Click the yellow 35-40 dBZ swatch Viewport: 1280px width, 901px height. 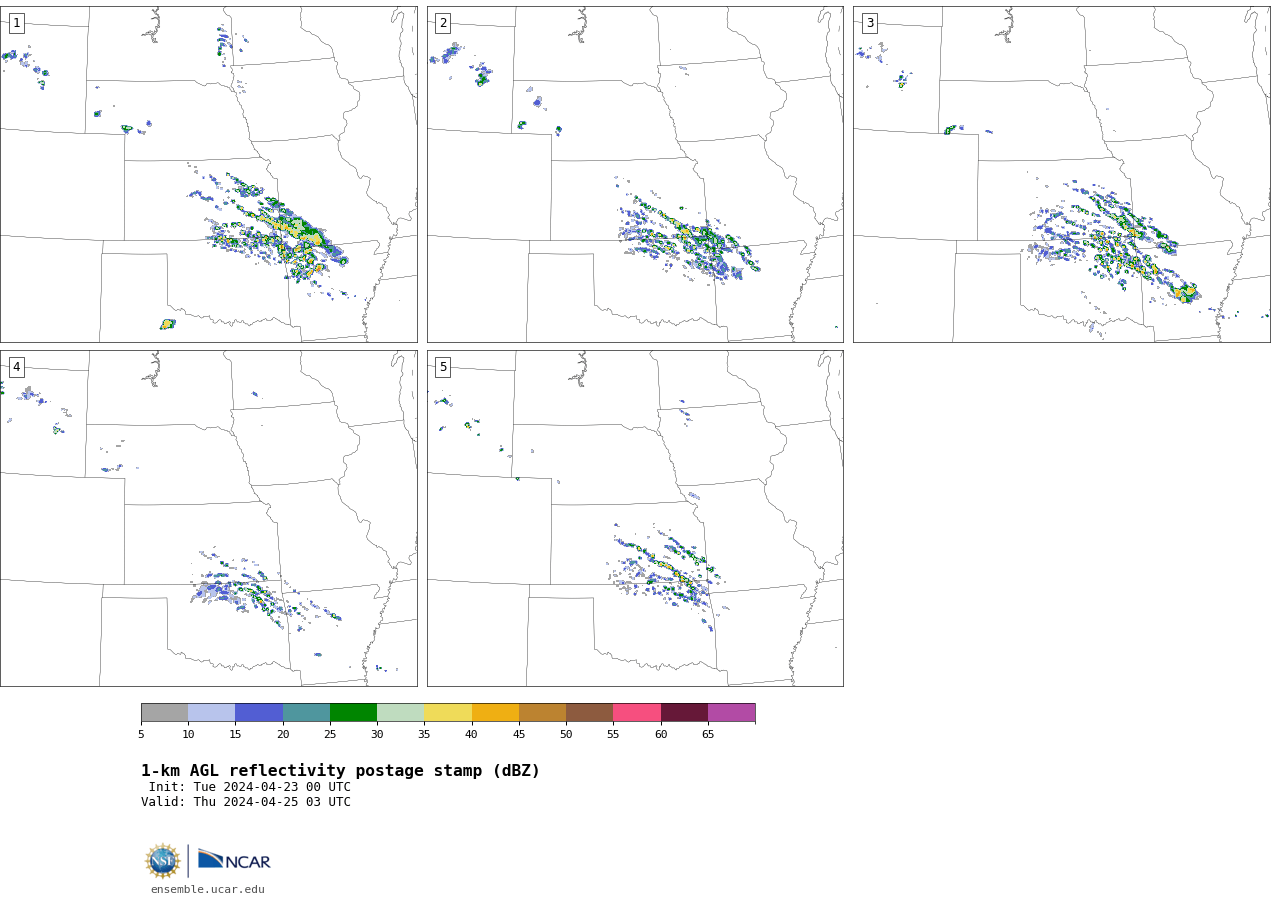[x=448, y=713]
